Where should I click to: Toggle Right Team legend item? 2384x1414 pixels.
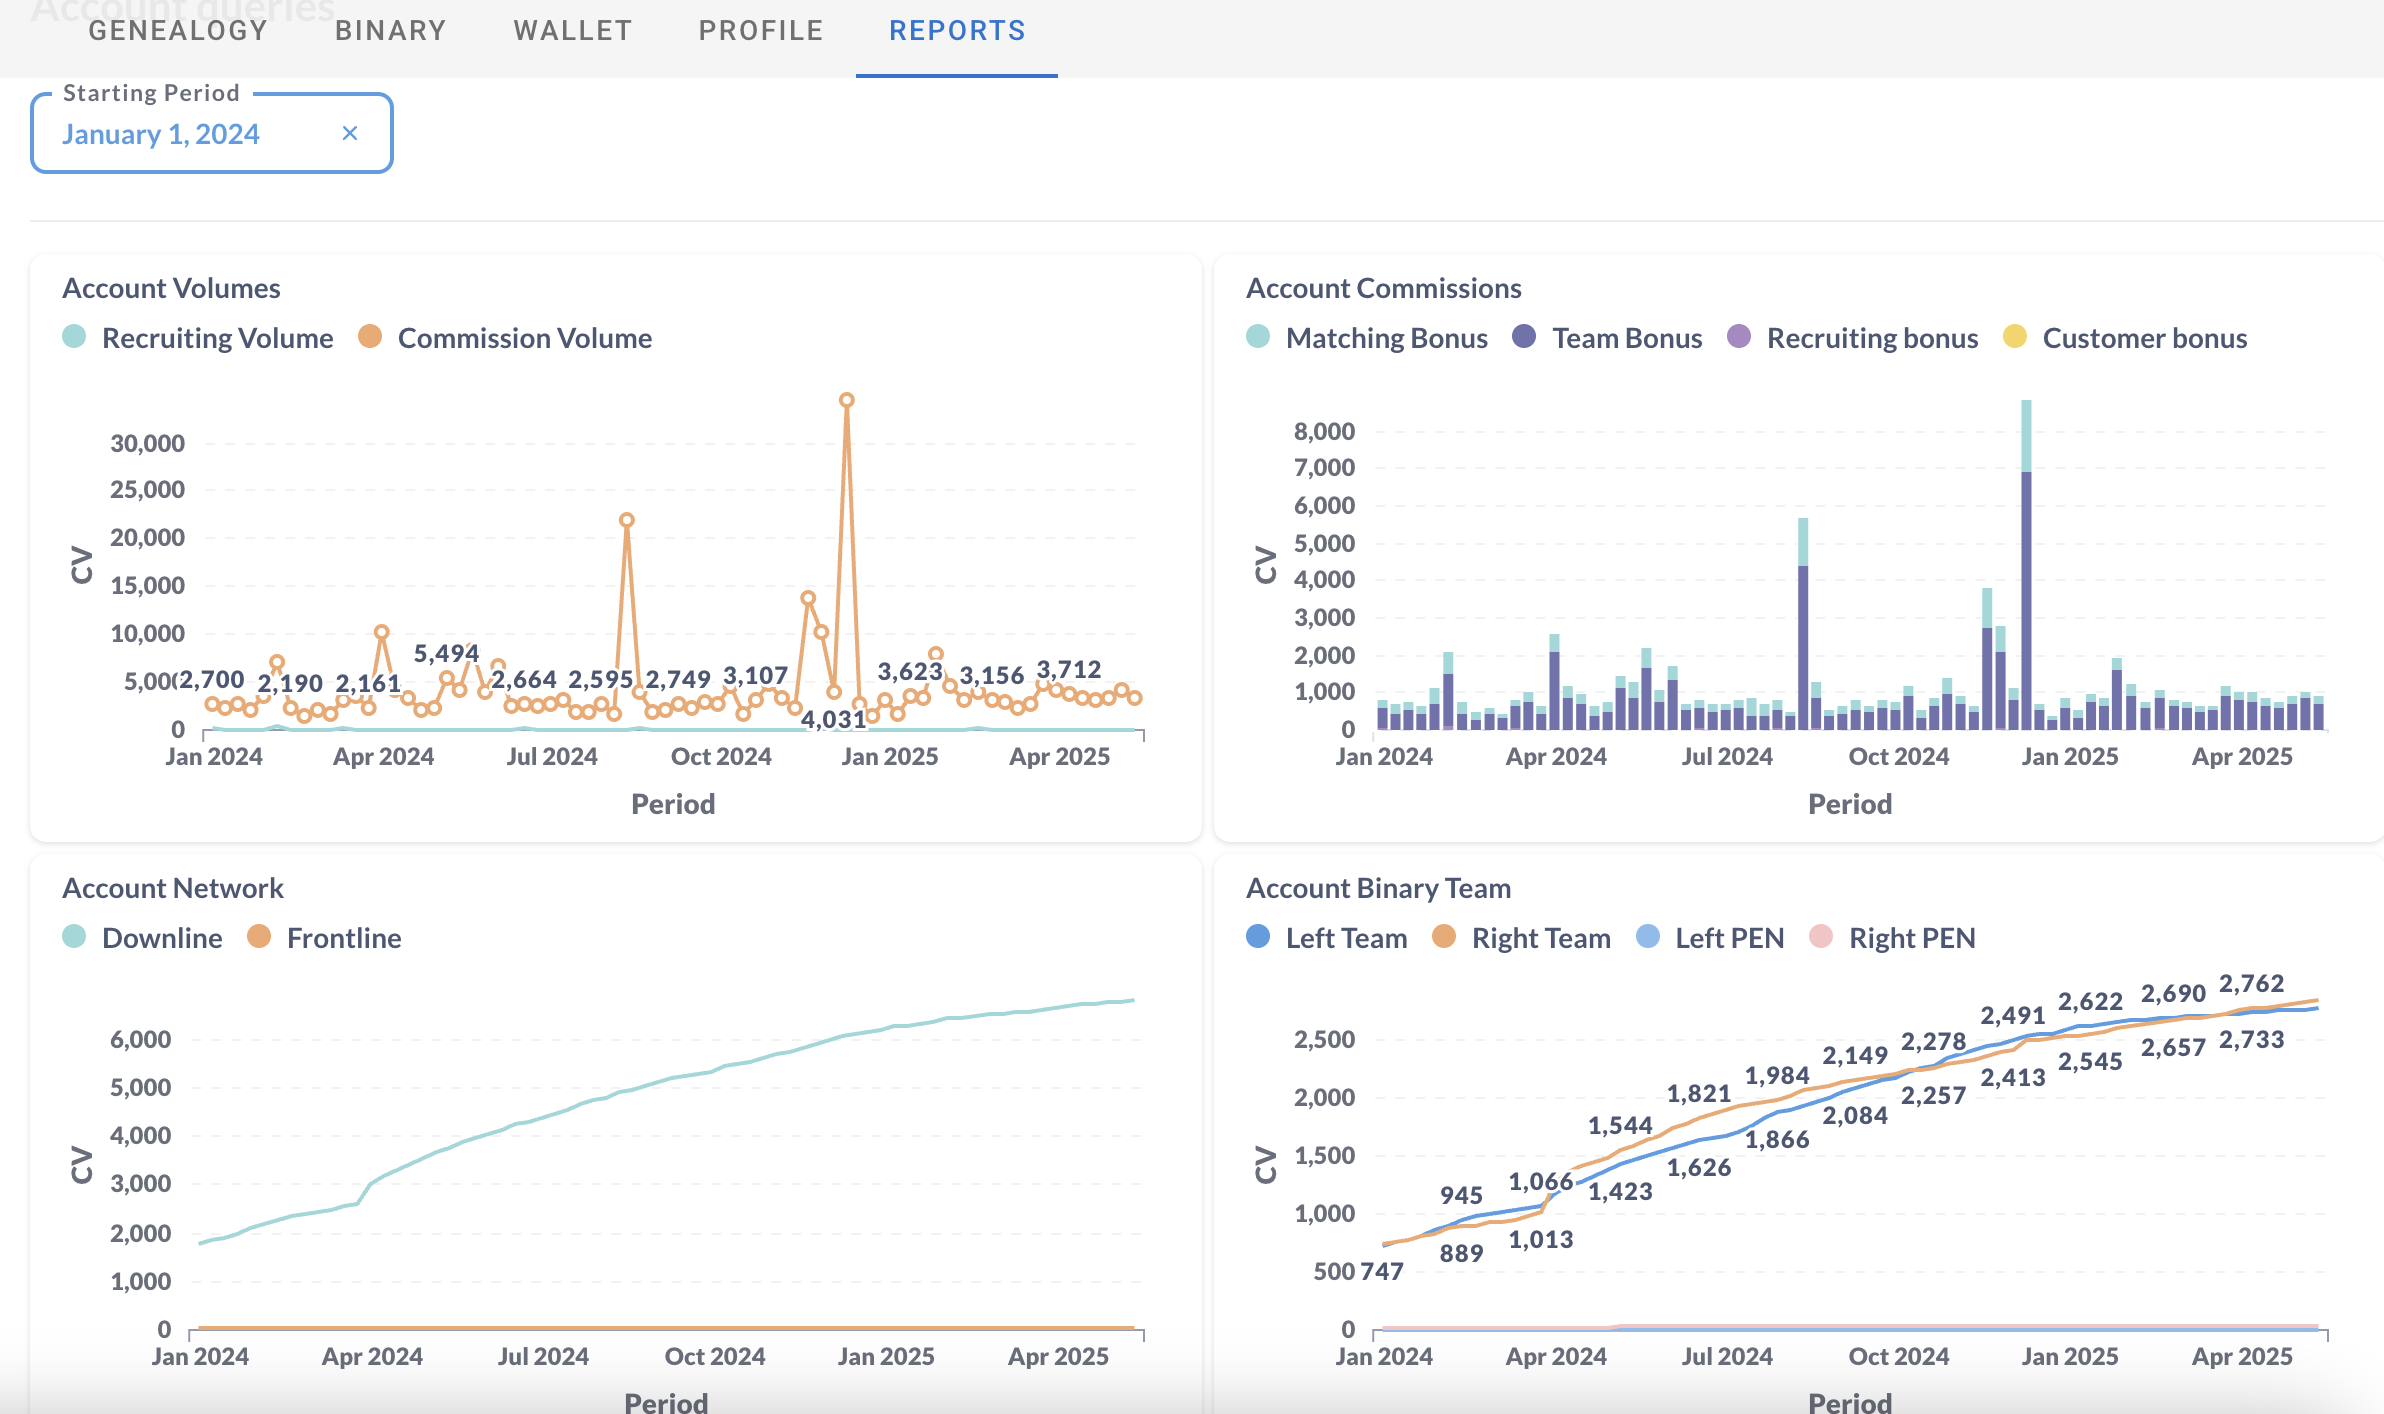(x=1540, y=938)
